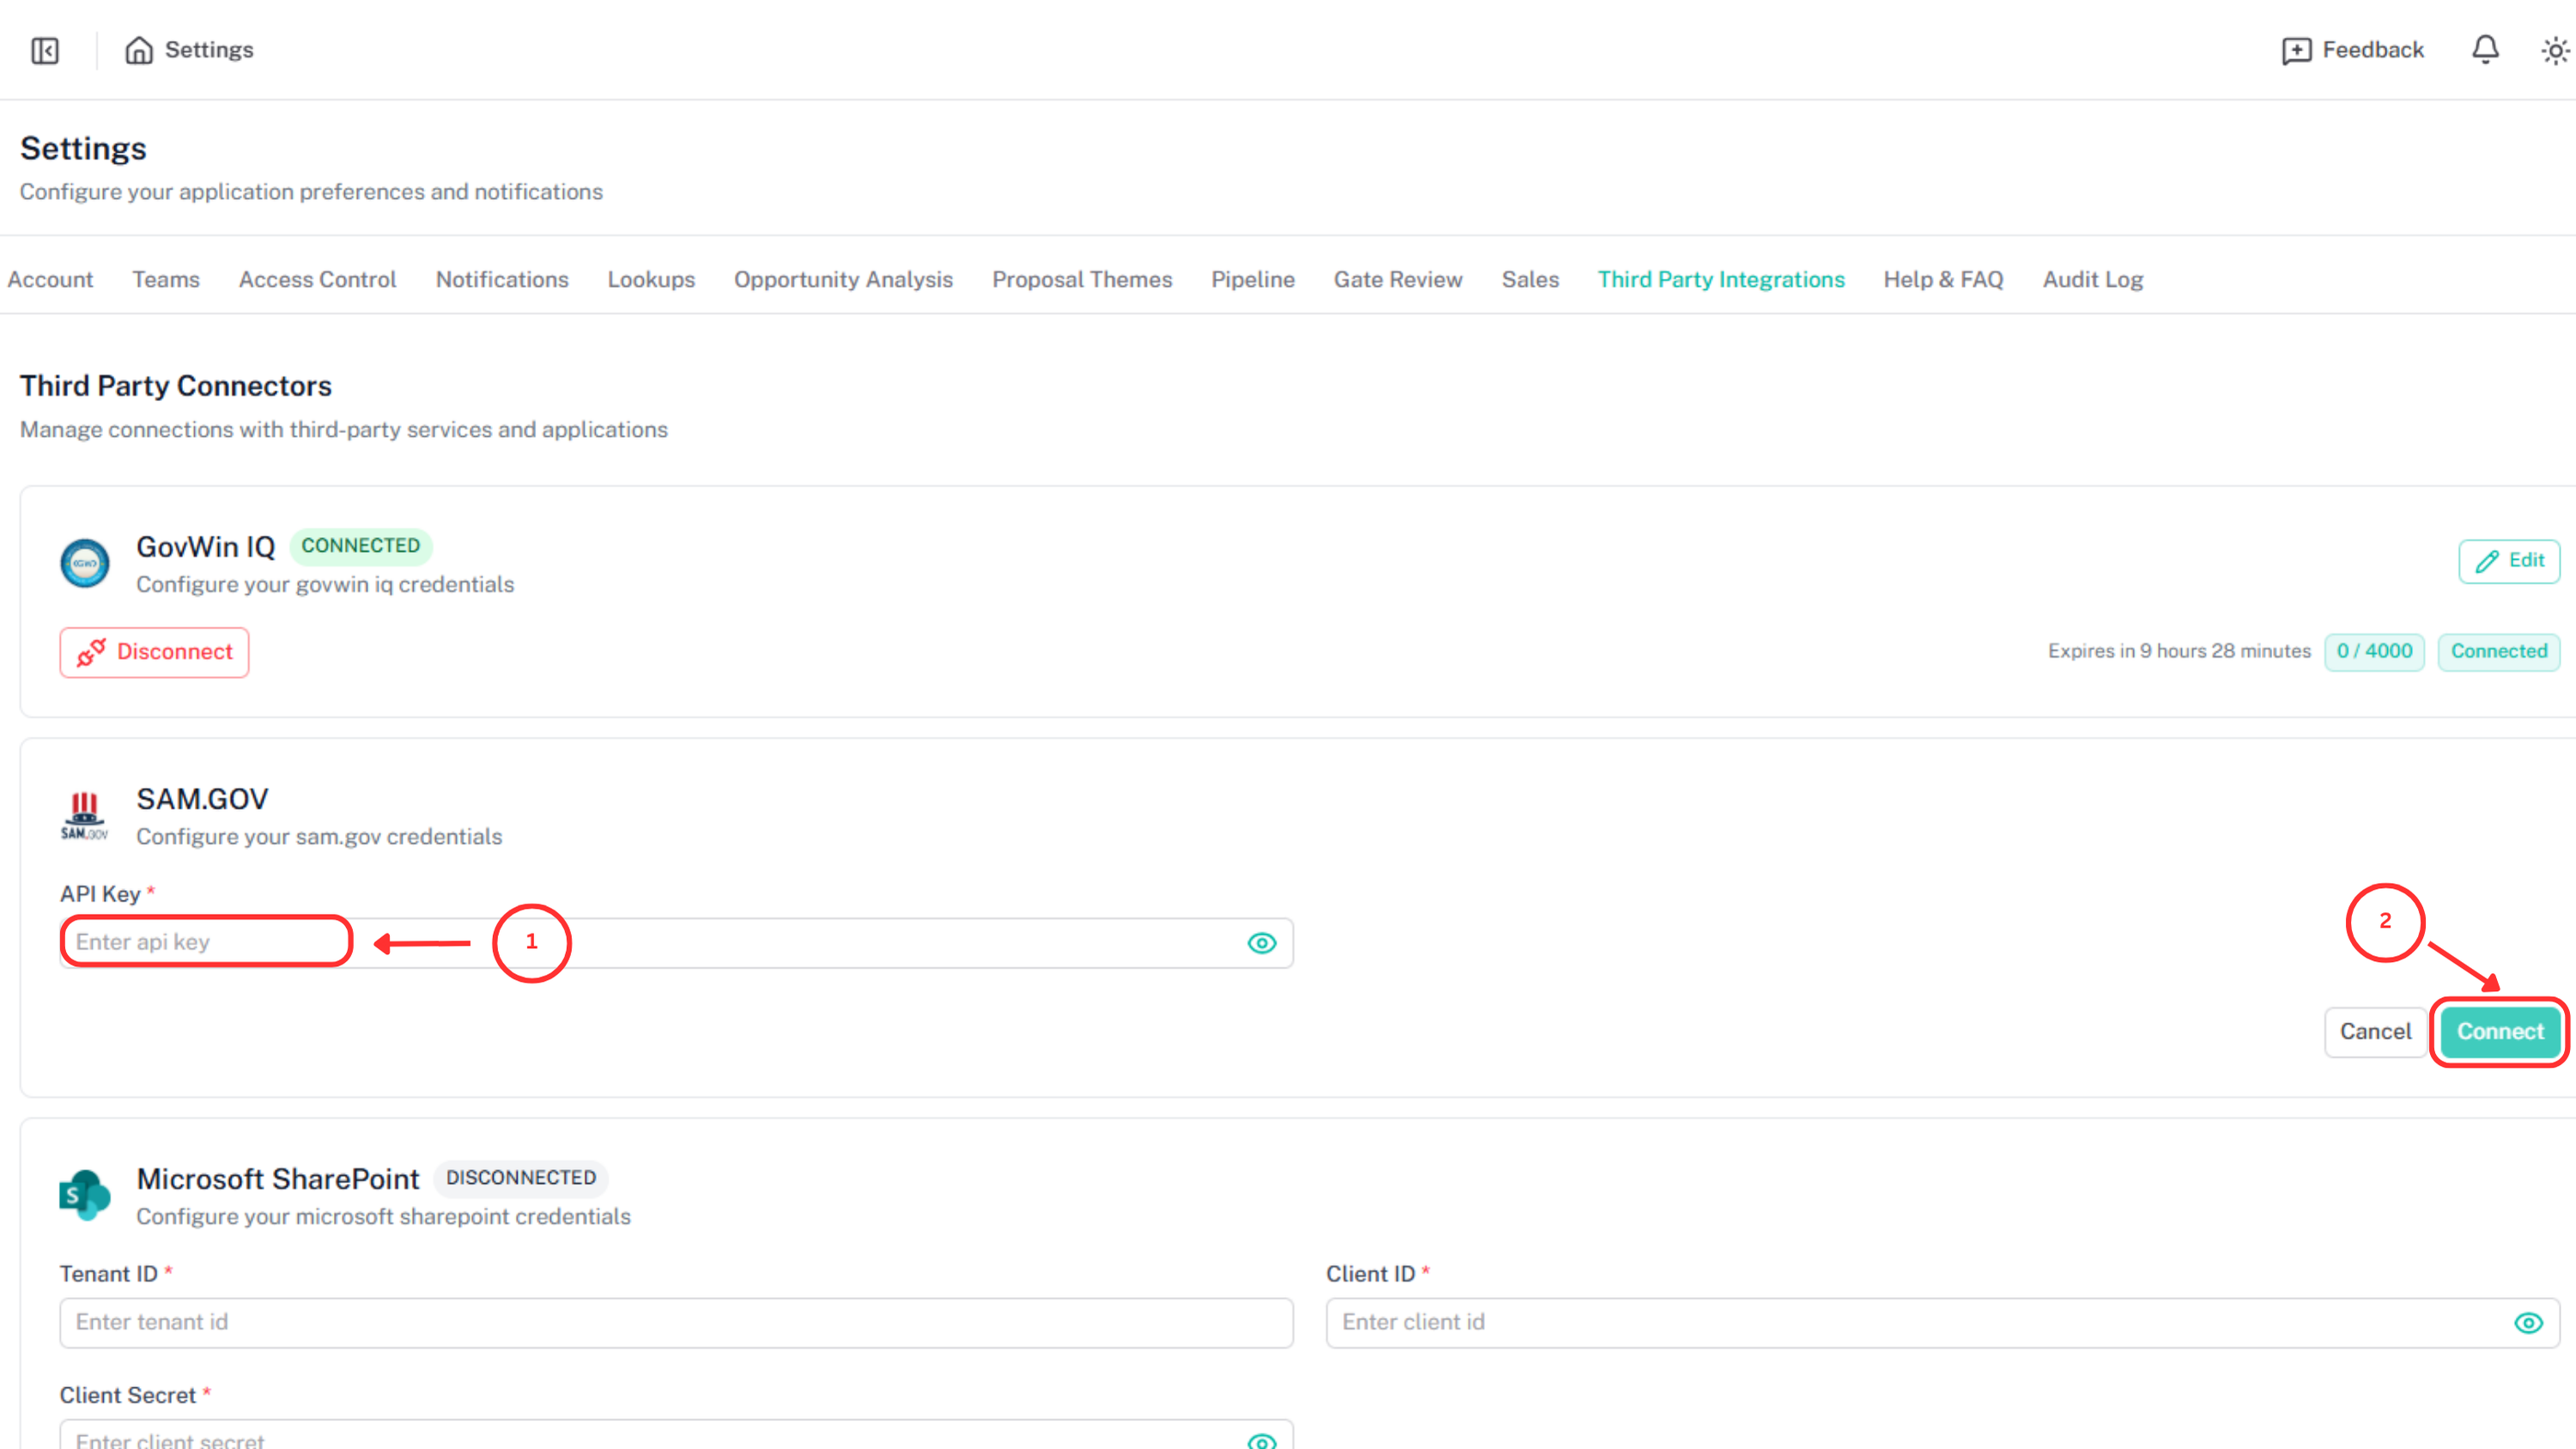This screenshot has height=1449, width=2576.
Task: Collapse the sidebar panel icon
Action: click(x=45, y=50)
